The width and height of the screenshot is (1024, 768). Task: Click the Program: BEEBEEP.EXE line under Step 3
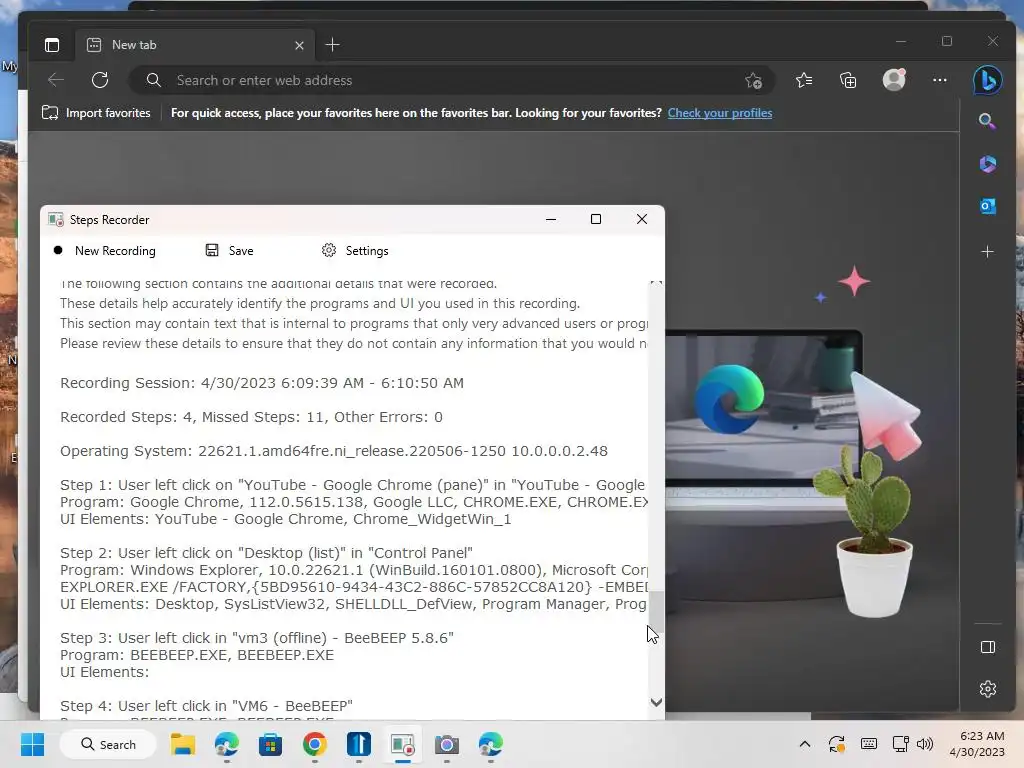197,655
